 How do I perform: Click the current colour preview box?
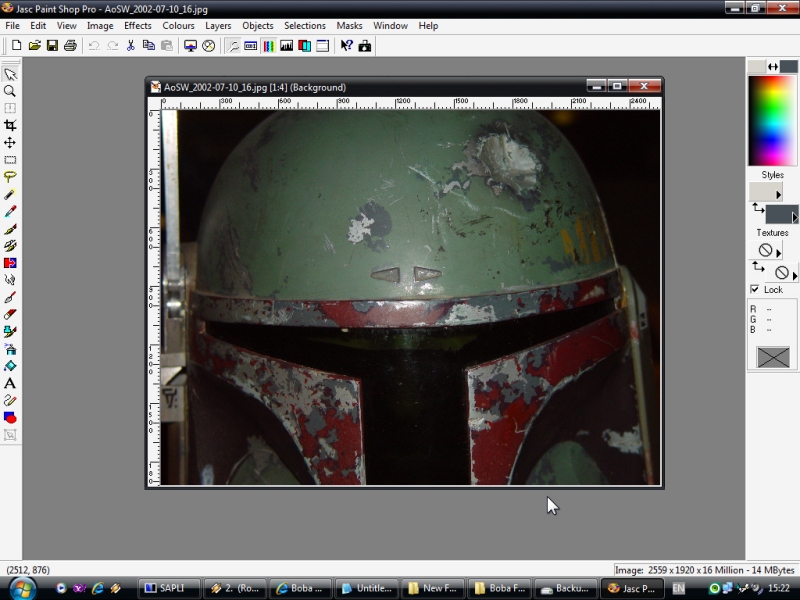[x=773, y=357]
